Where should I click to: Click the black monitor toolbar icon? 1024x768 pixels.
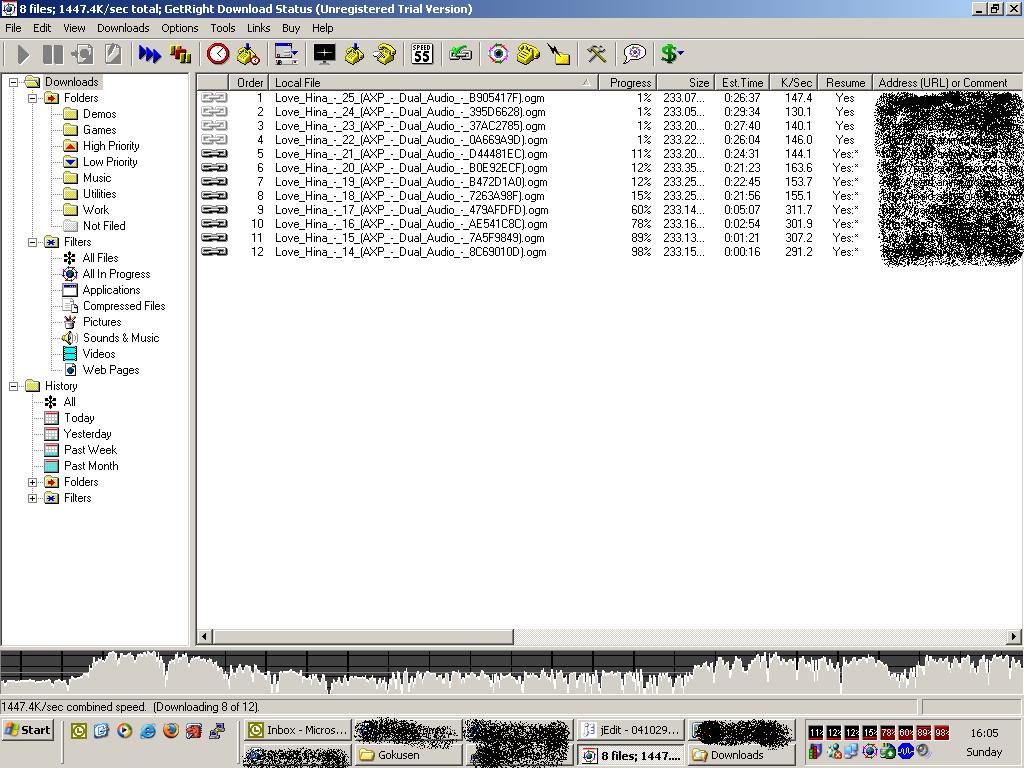(324, 54)
